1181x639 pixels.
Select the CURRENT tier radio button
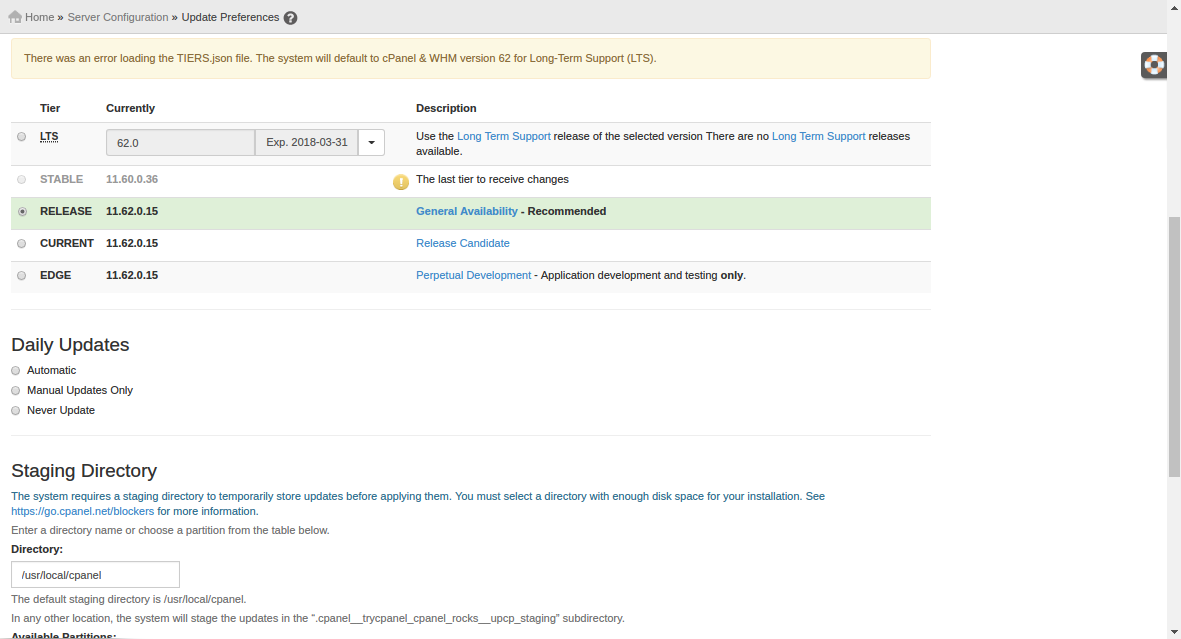point(22,243)
